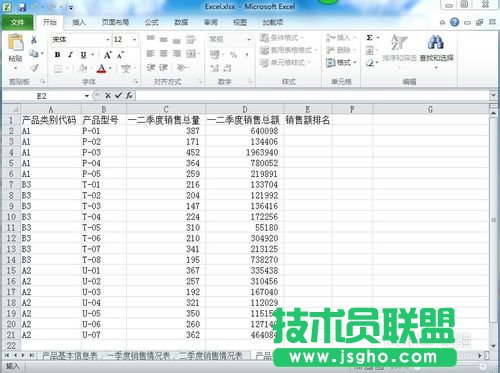This screenshot has height=373, width=500.
Task: Select the 一季度销售情况表 sheet tab
Action: (x=138, y=356)
